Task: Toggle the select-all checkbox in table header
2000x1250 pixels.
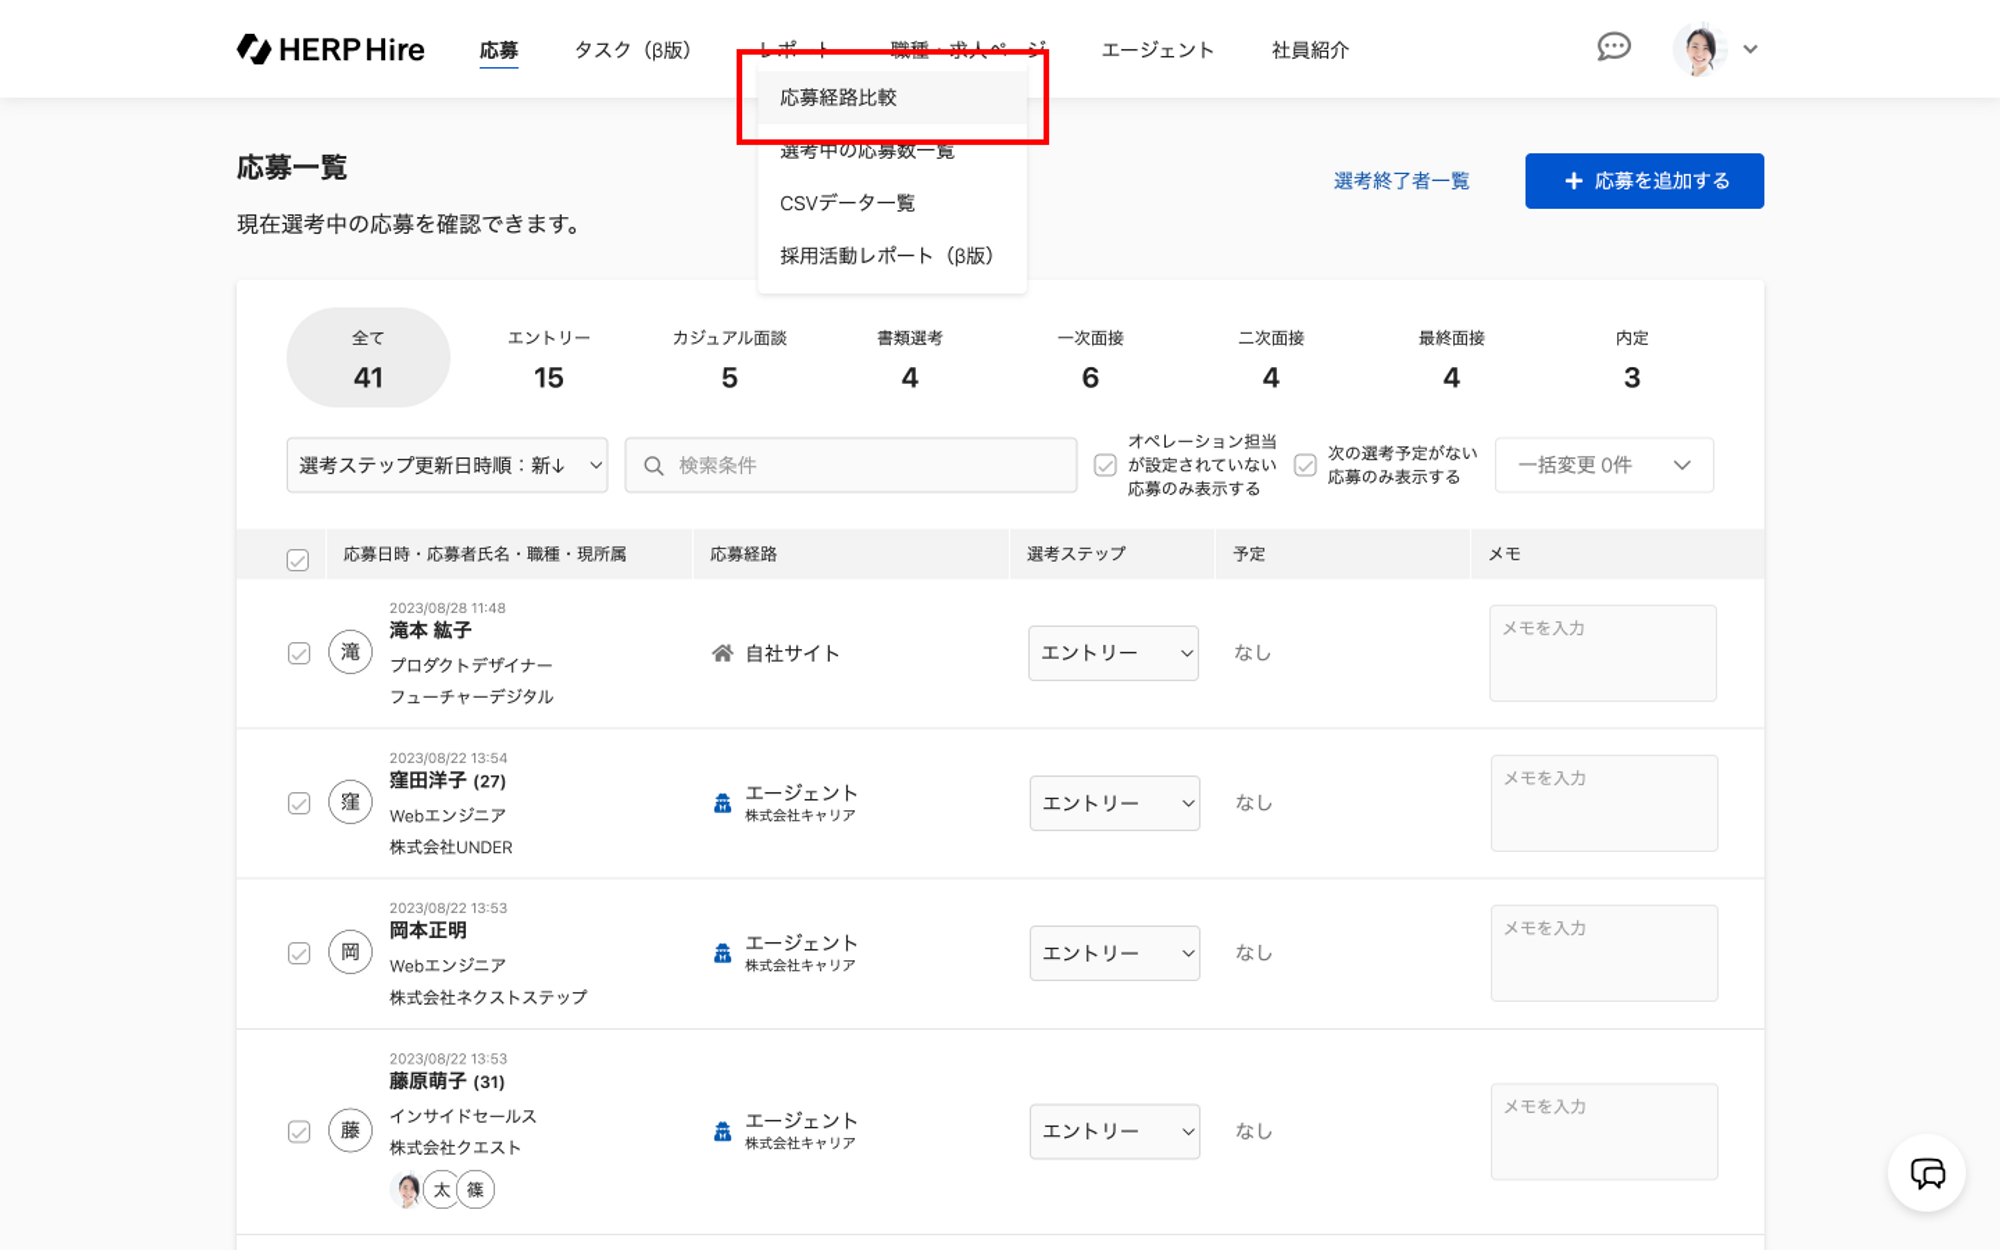Action: (x=298, y=560)
